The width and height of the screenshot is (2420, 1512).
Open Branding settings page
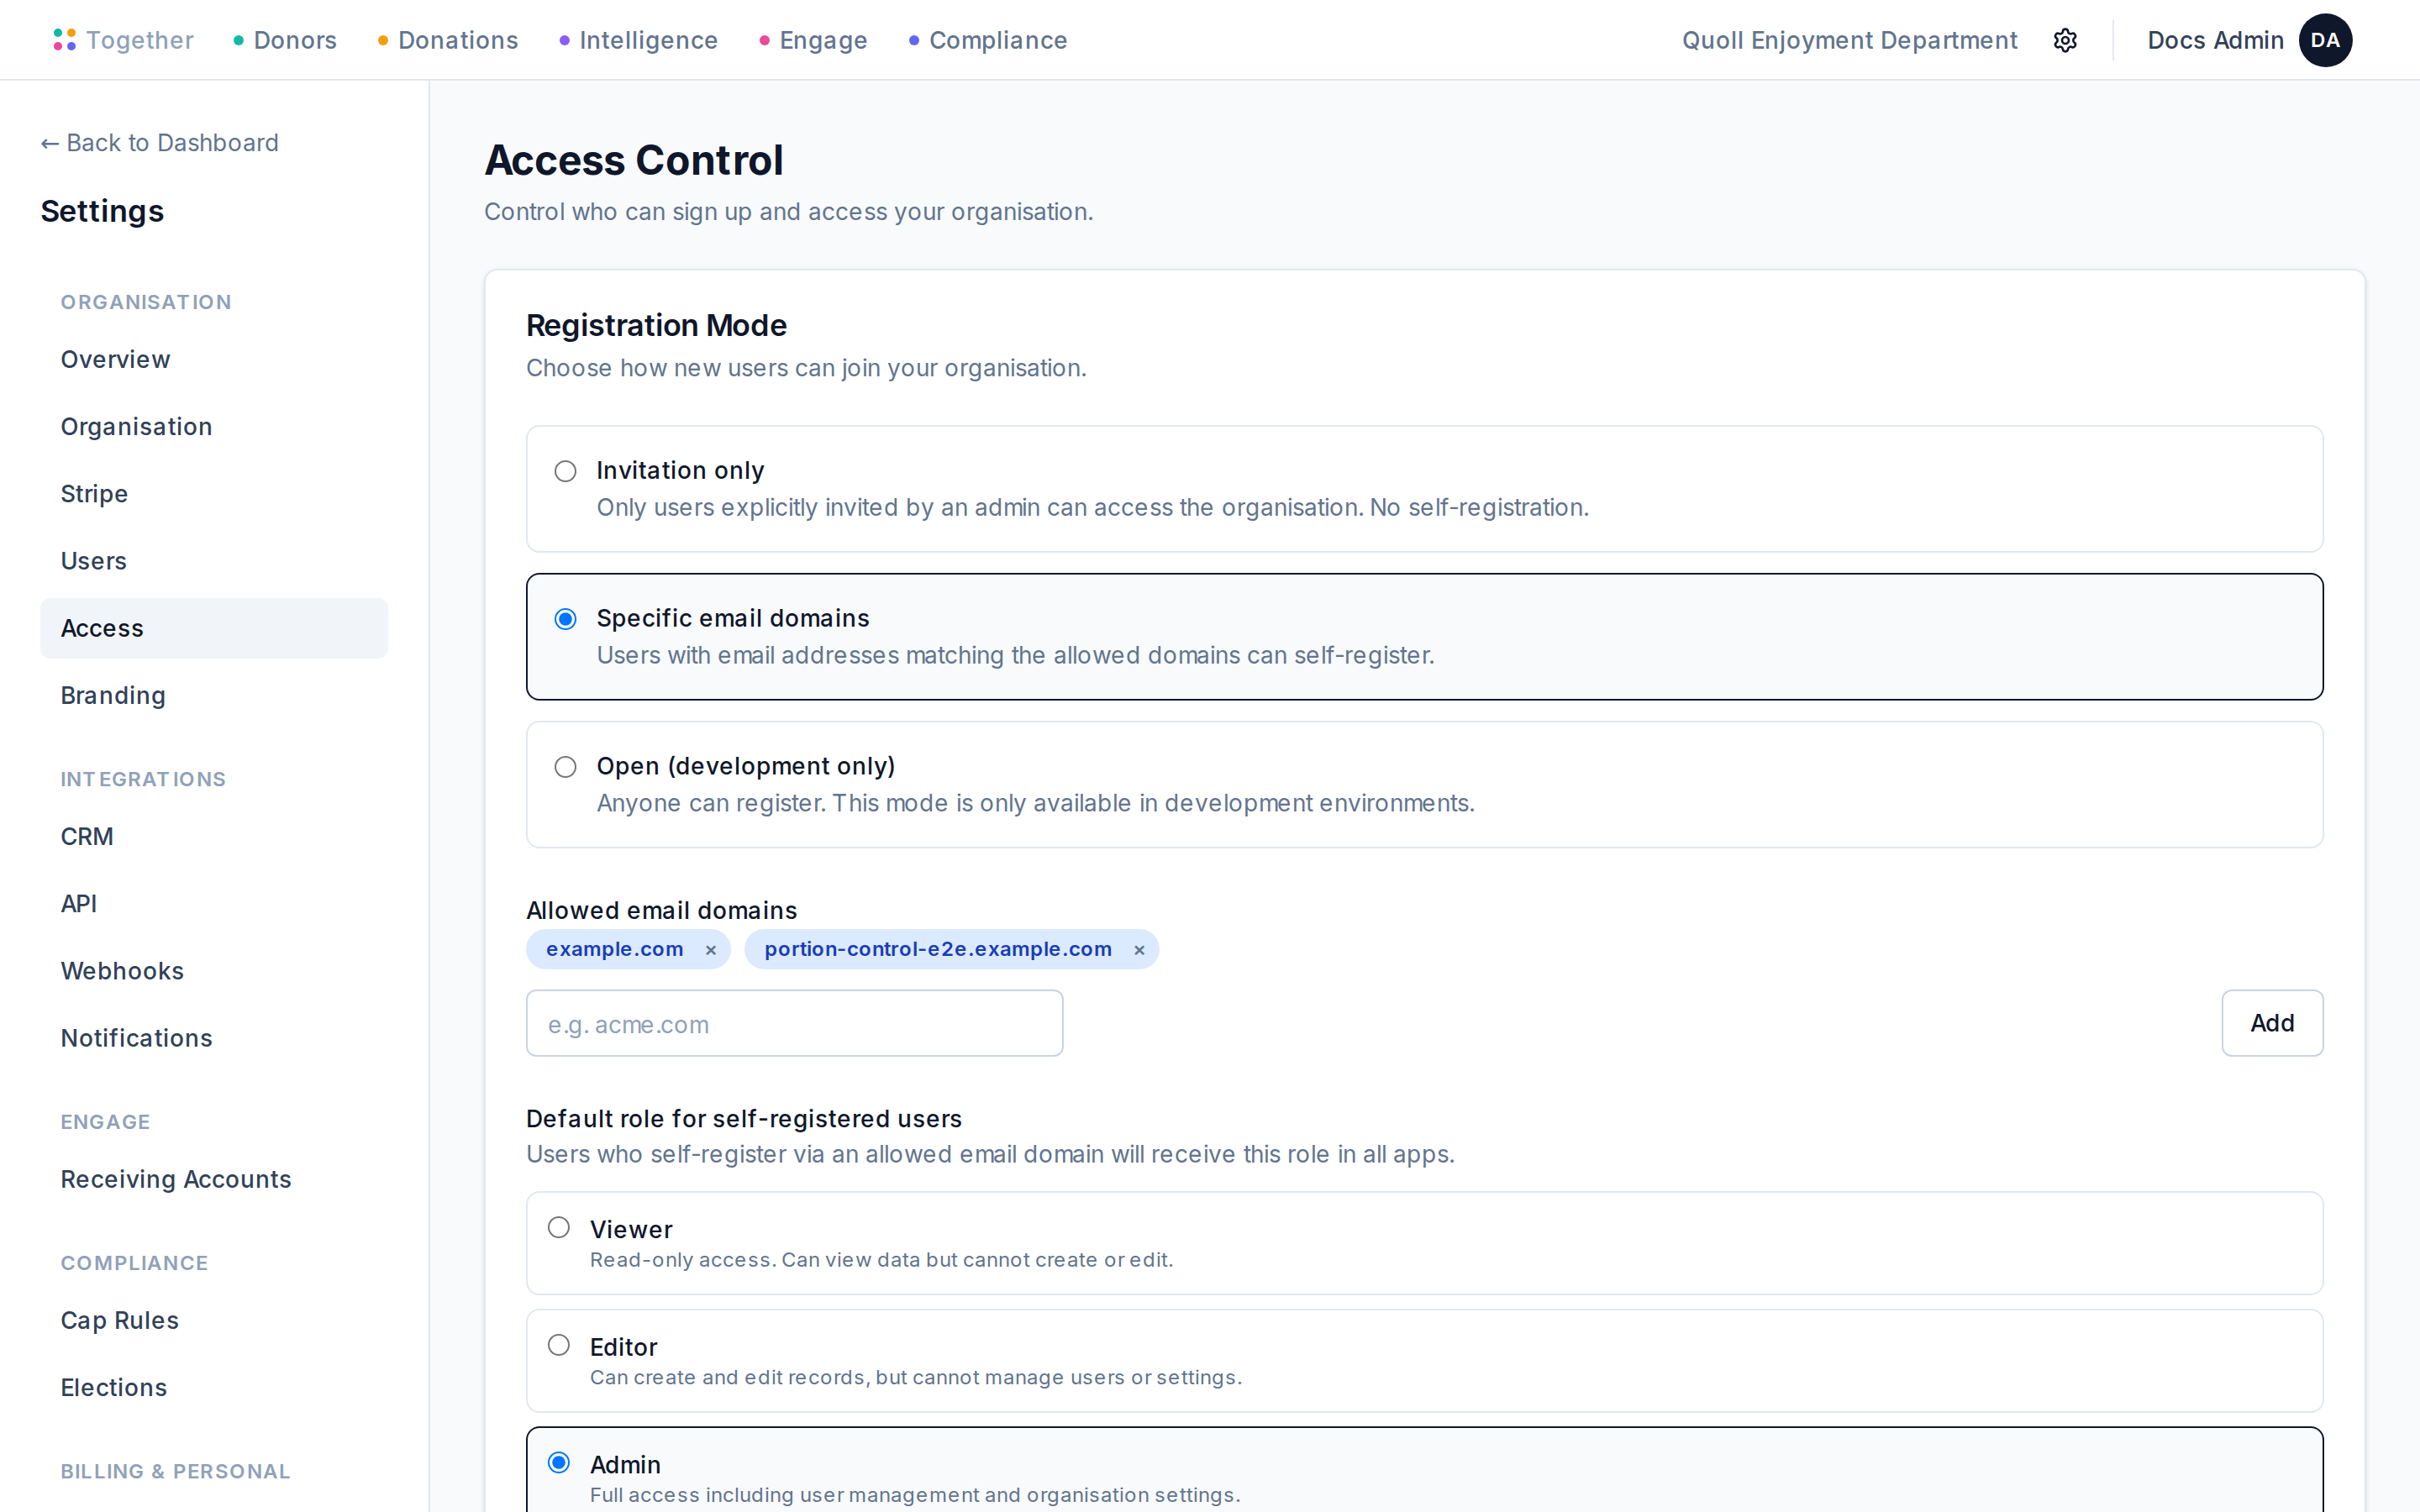pyautogui.click(x=214, y=695)
